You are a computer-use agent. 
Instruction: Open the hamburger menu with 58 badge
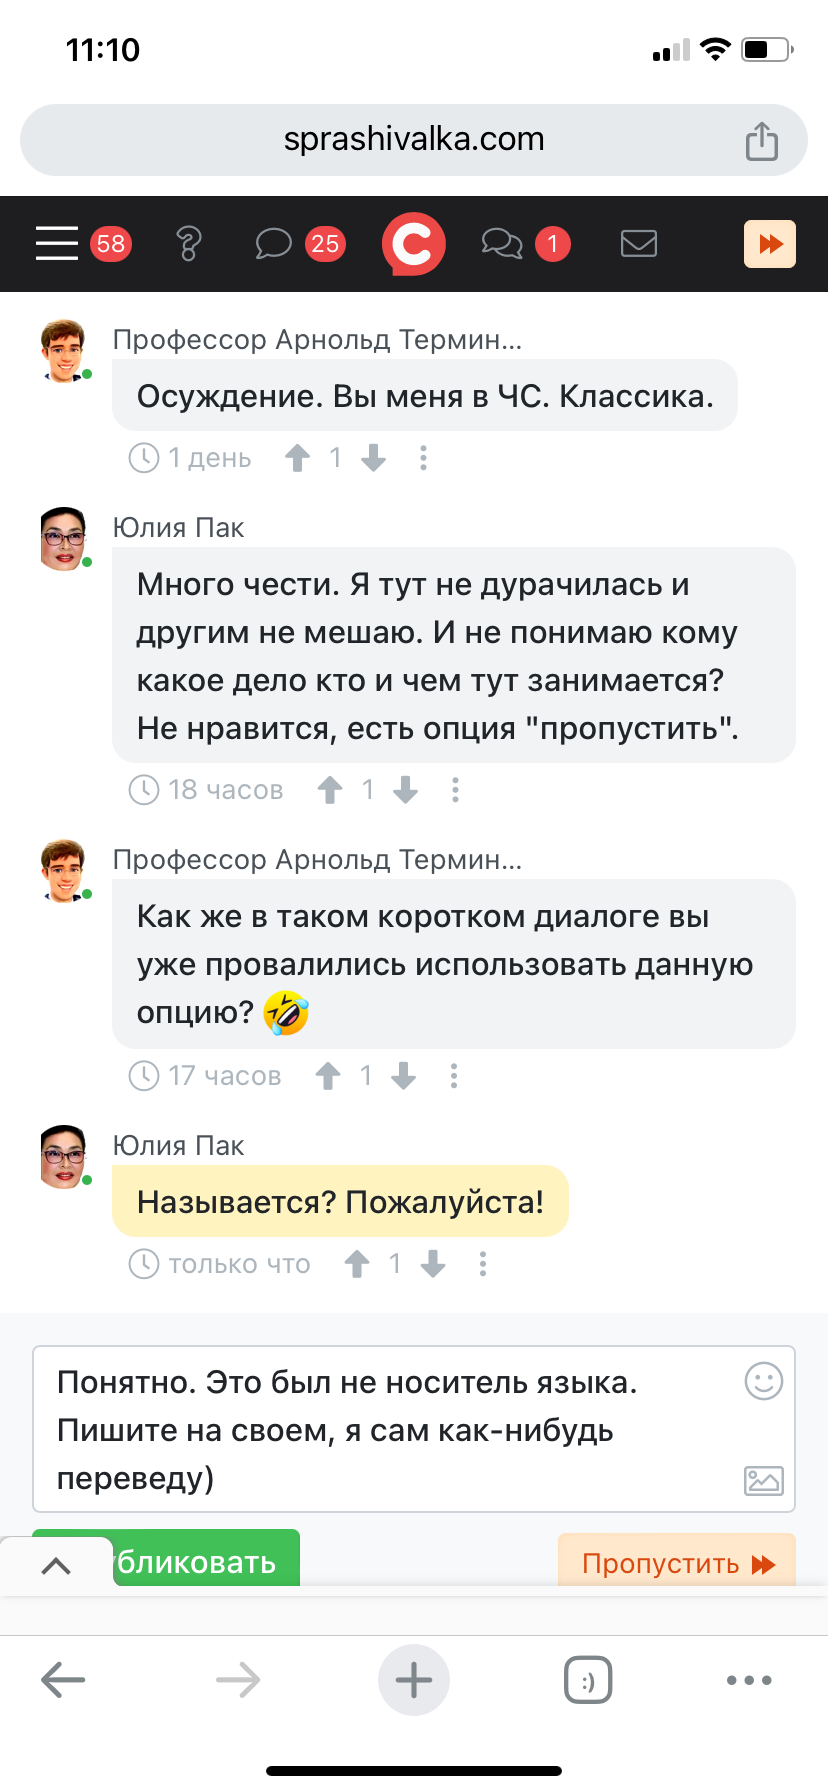(57, 243)
